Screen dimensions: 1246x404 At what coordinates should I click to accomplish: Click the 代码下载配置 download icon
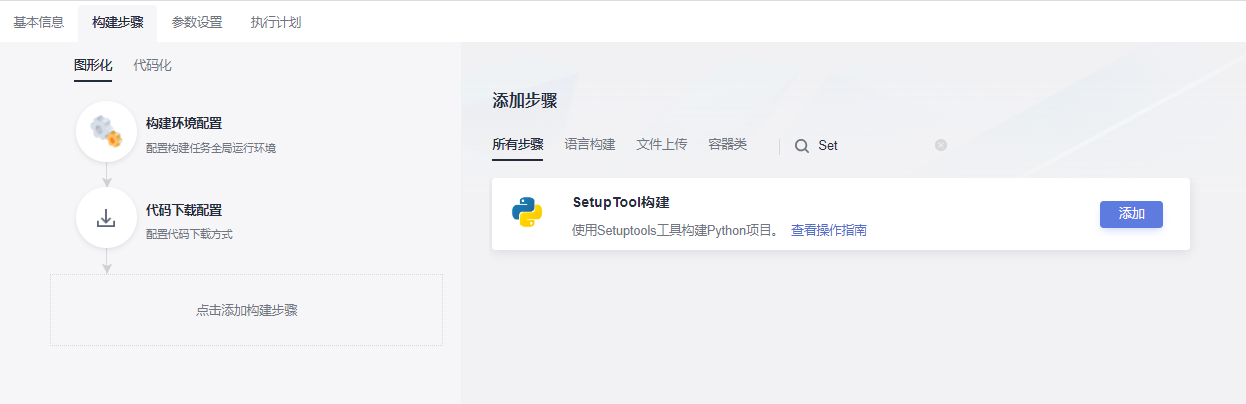[106, 218]
